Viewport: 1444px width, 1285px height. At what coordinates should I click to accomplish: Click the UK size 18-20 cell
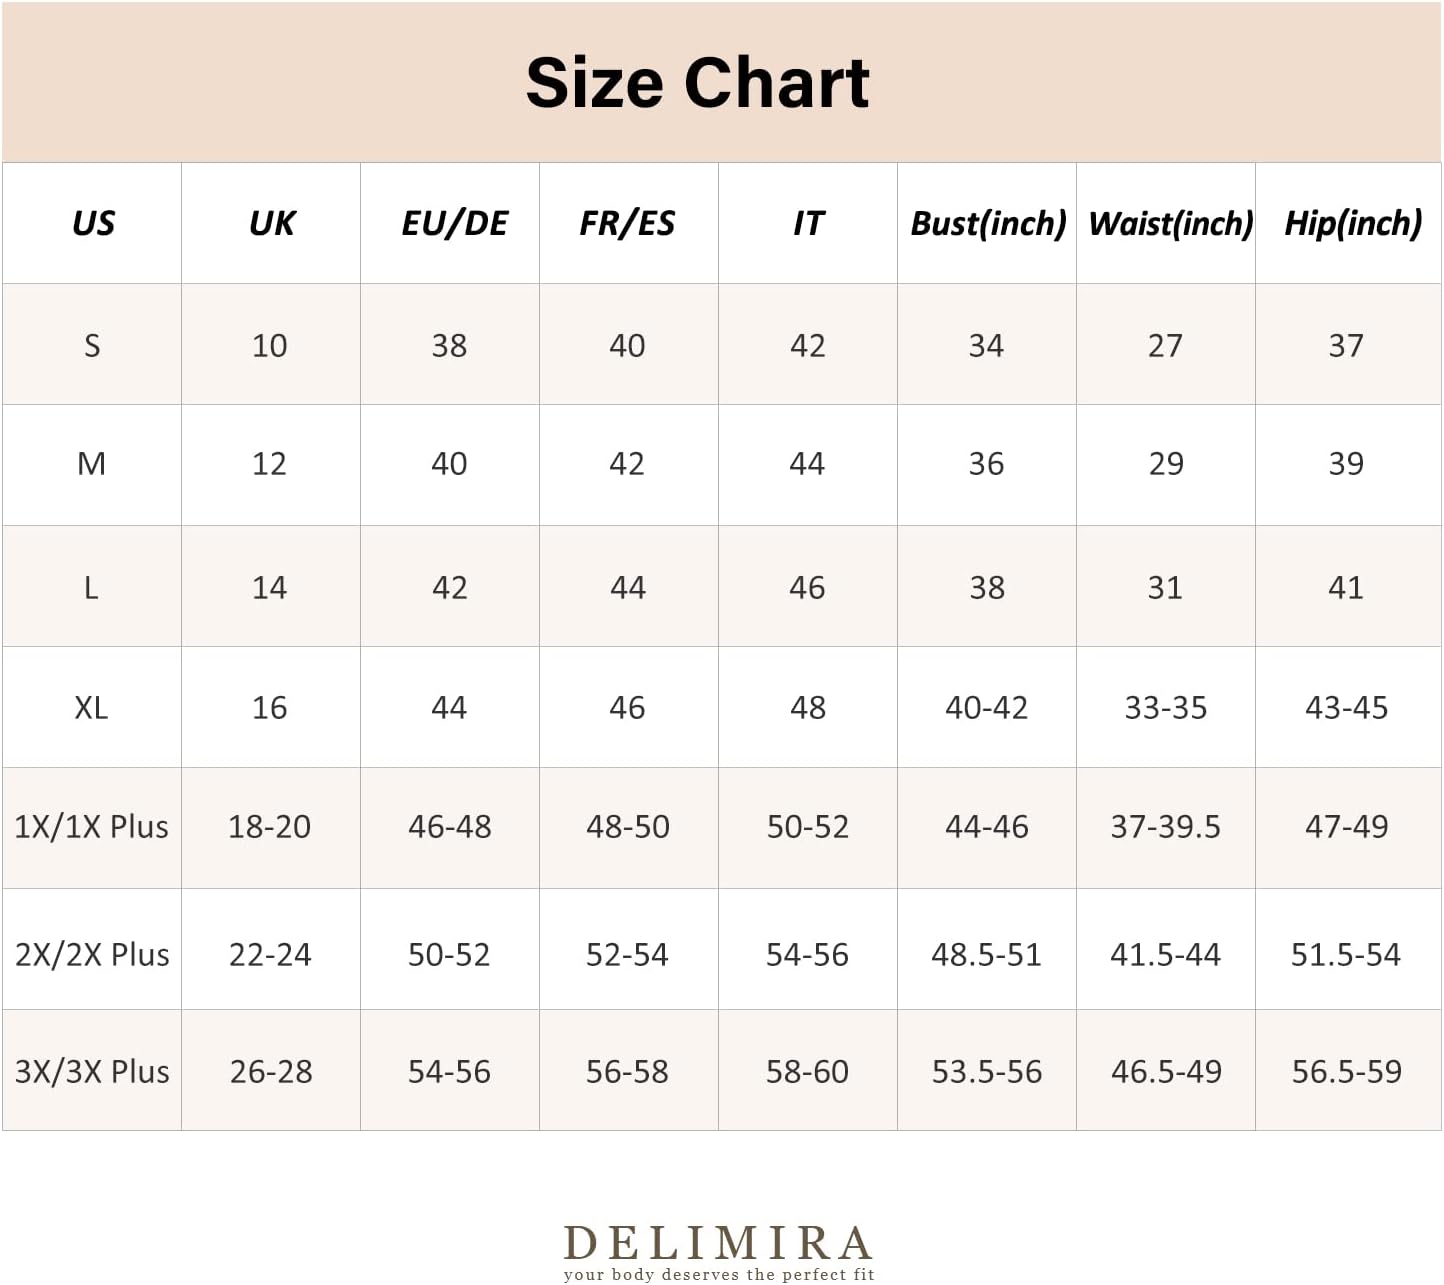270,827
